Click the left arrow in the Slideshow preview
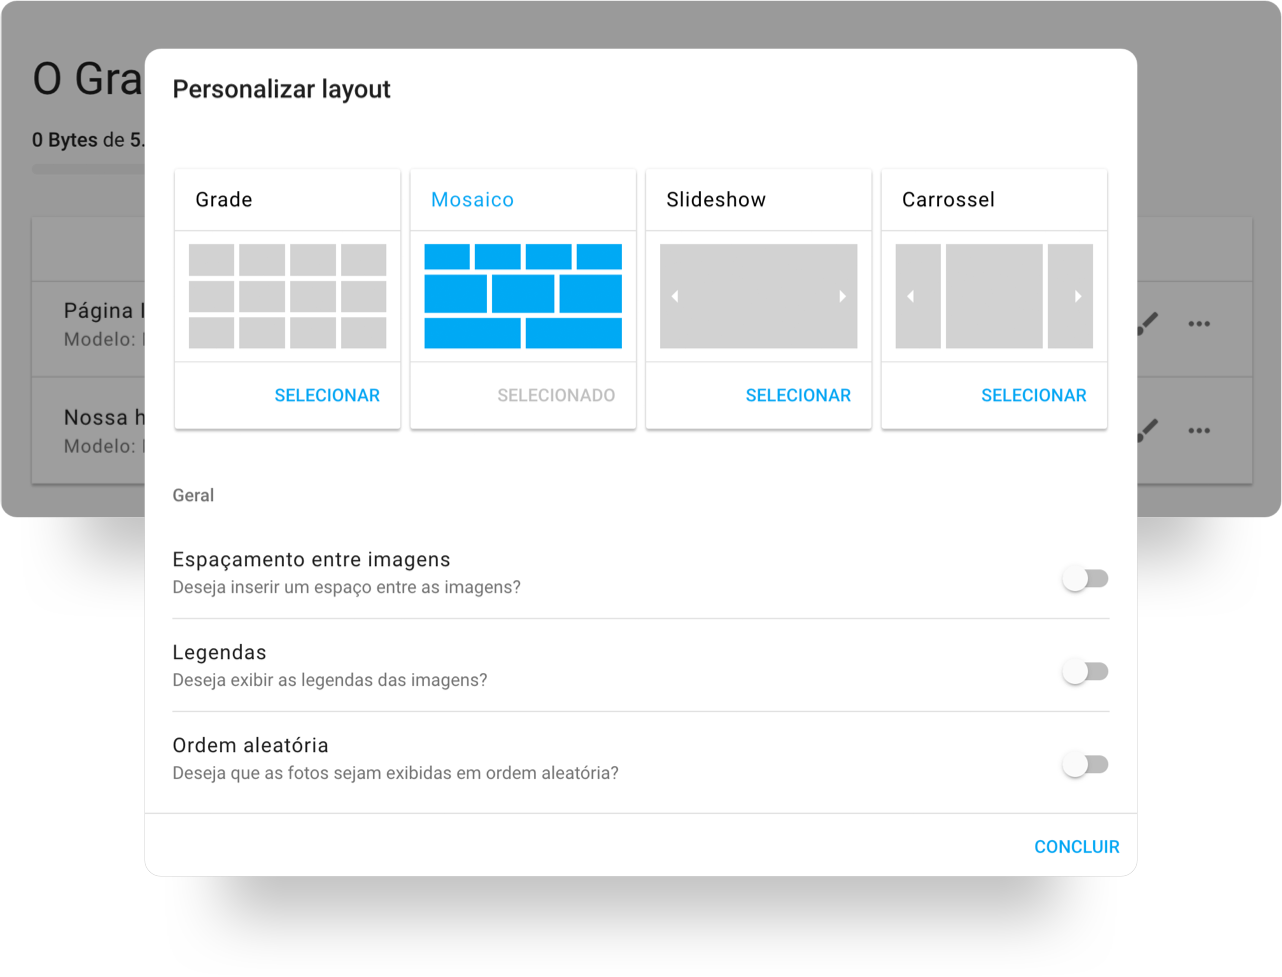1282x977 pixels. [x=675, y=296]
